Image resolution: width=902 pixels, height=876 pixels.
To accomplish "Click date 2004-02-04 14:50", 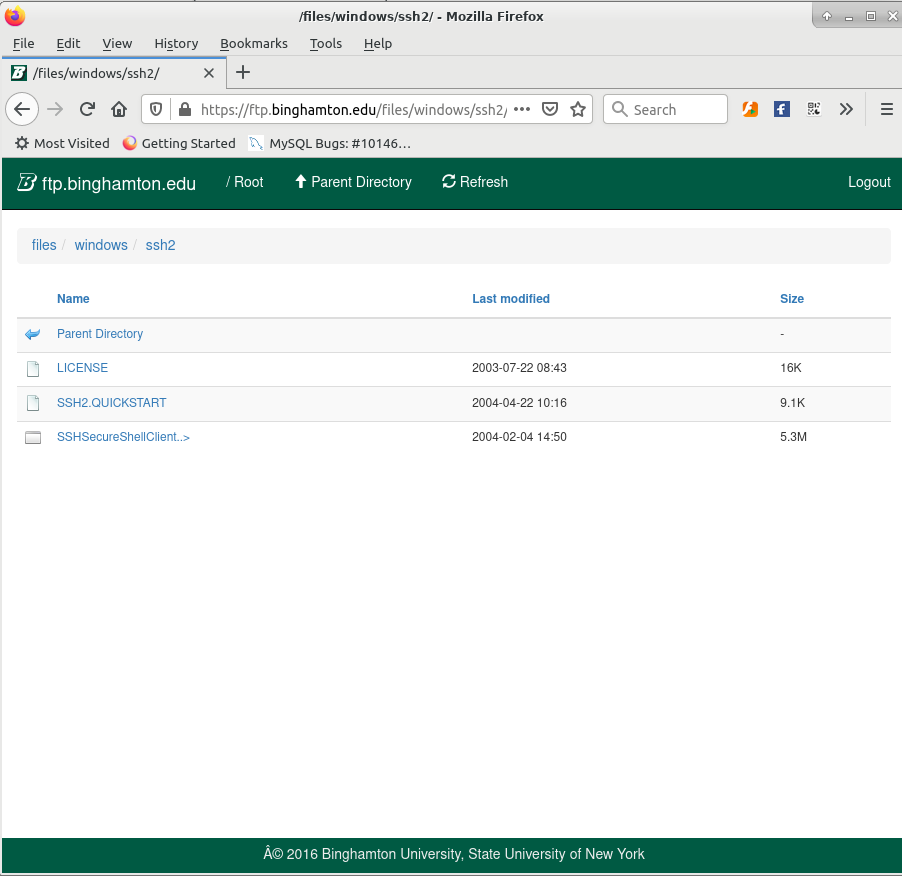I will point(519,437).
